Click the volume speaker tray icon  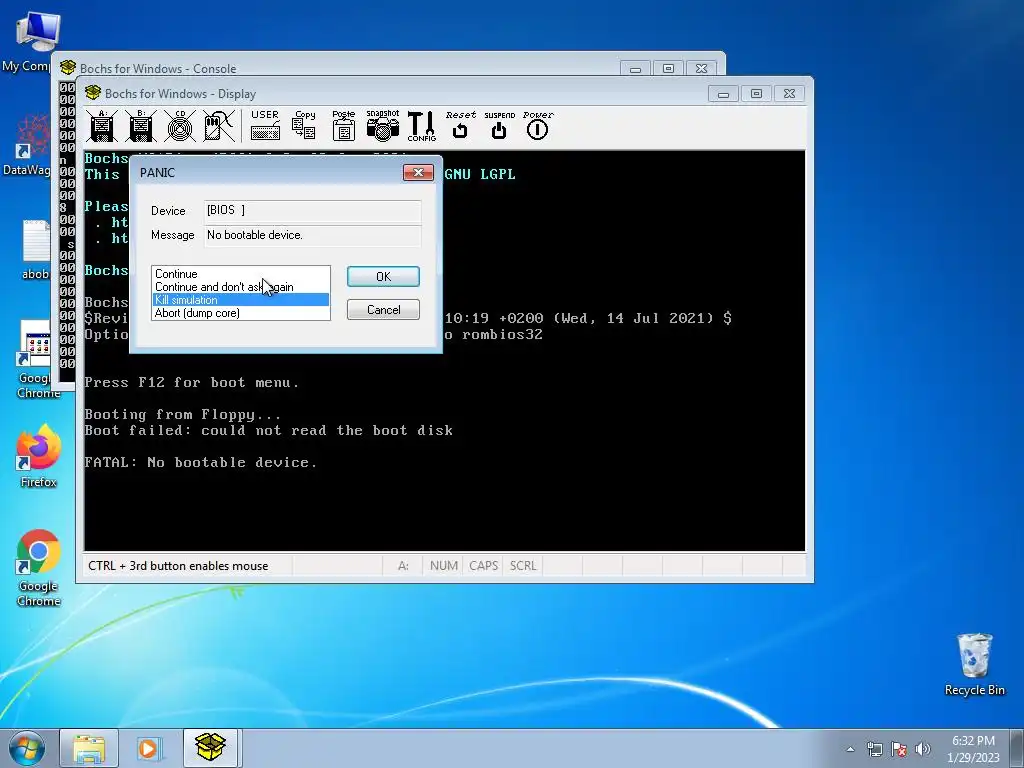click(x=923, y=749)
